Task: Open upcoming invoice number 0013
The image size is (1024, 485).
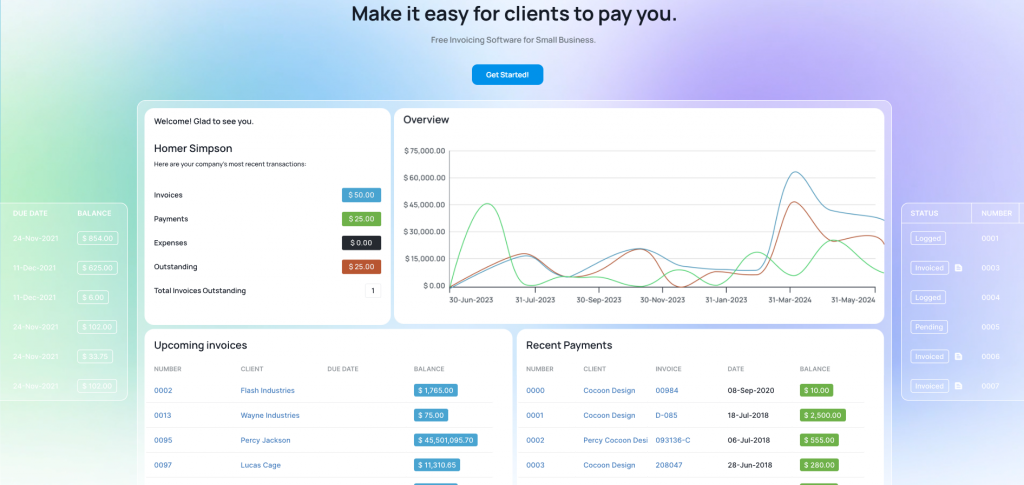Action: tap(163, 415)
